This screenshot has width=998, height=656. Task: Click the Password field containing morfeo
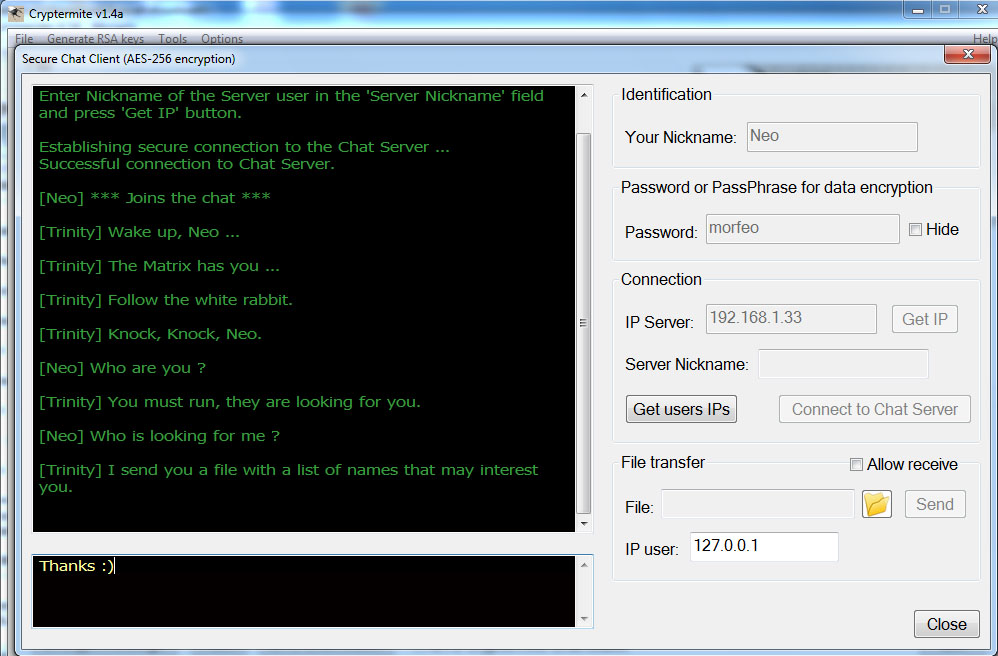coord(803,228)
